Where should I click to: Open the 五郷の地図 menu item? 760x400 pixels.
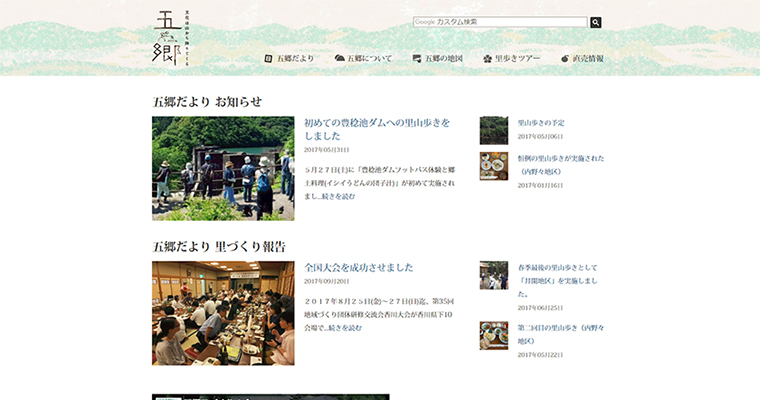[443, 58]
